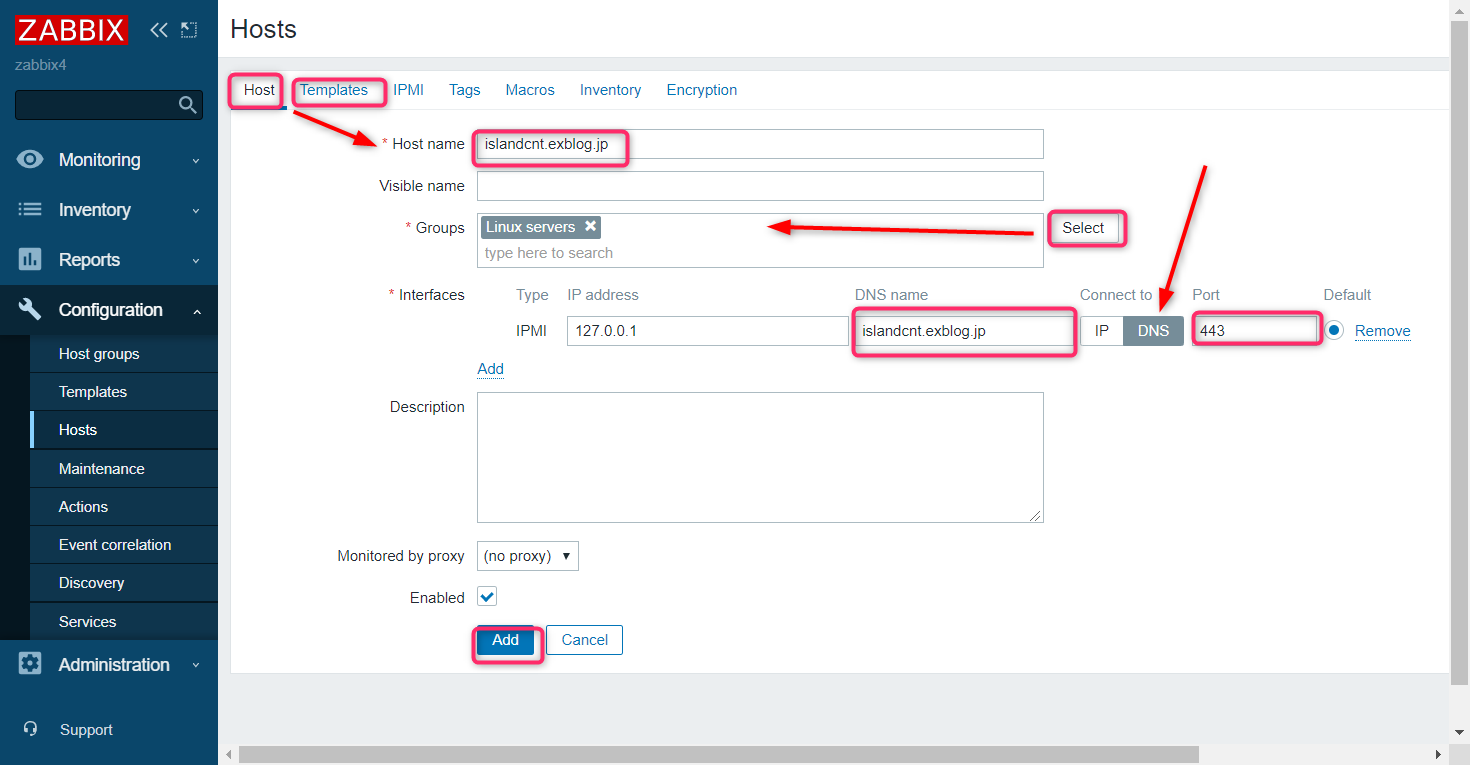Expand the Reports menu section
Viewport: 1470px width, 765px height.
(109, 260)
